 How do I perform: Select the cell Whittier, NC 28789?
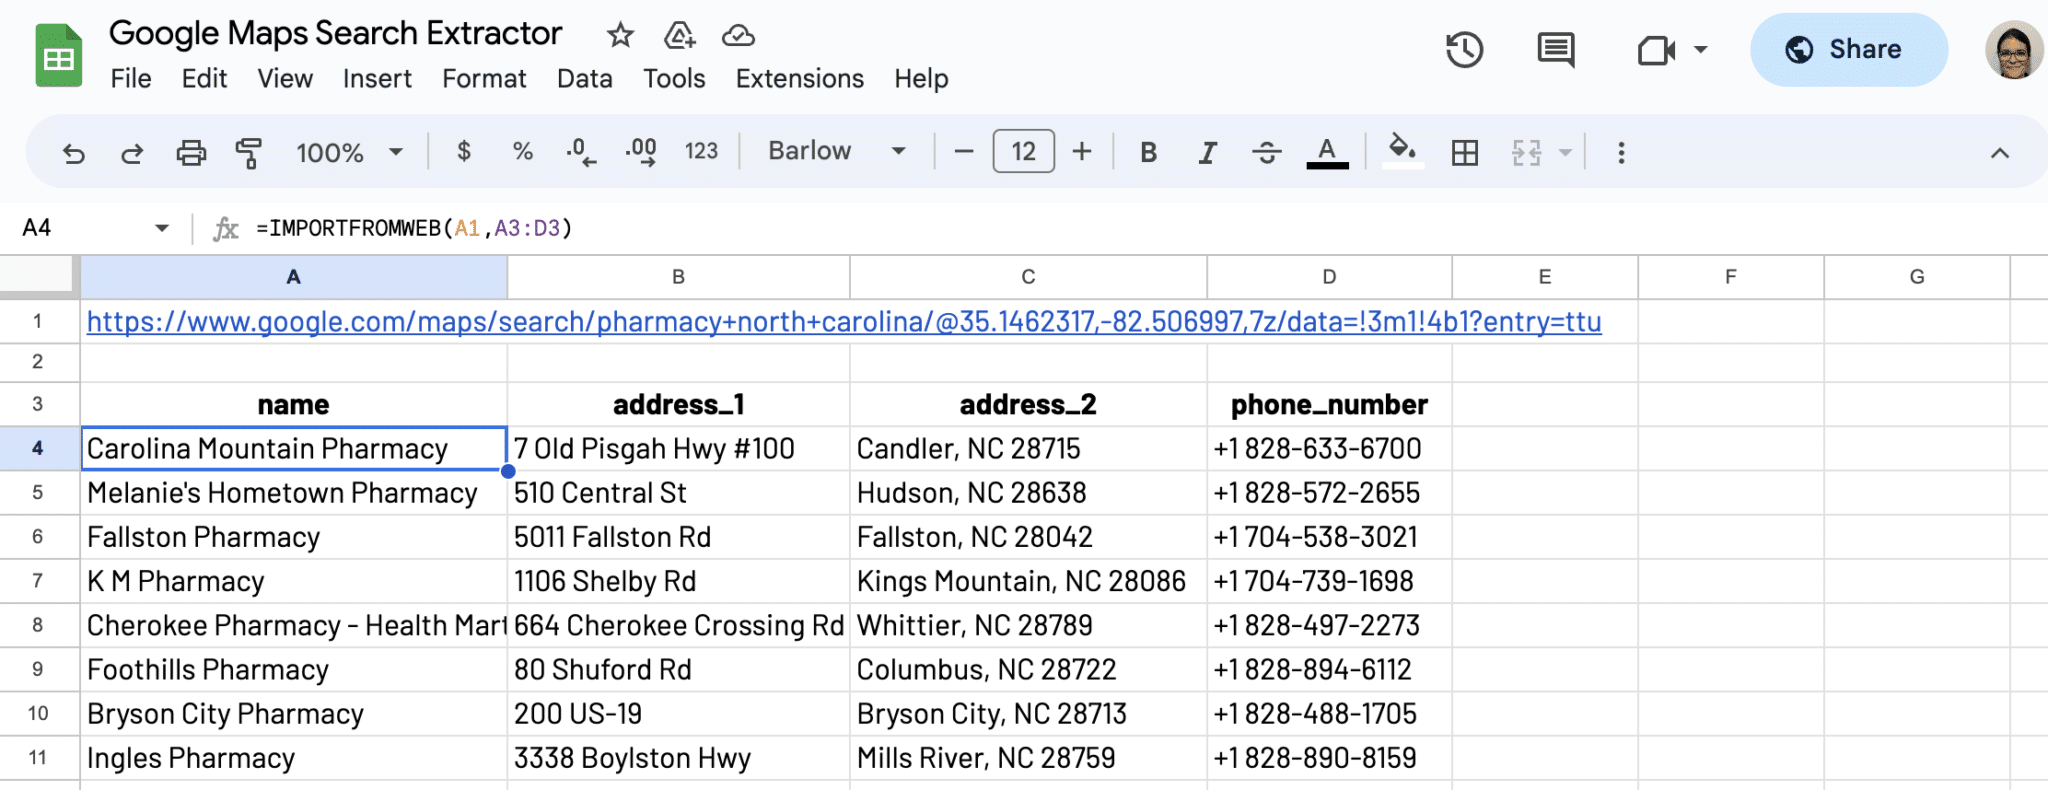[1028, 625]
